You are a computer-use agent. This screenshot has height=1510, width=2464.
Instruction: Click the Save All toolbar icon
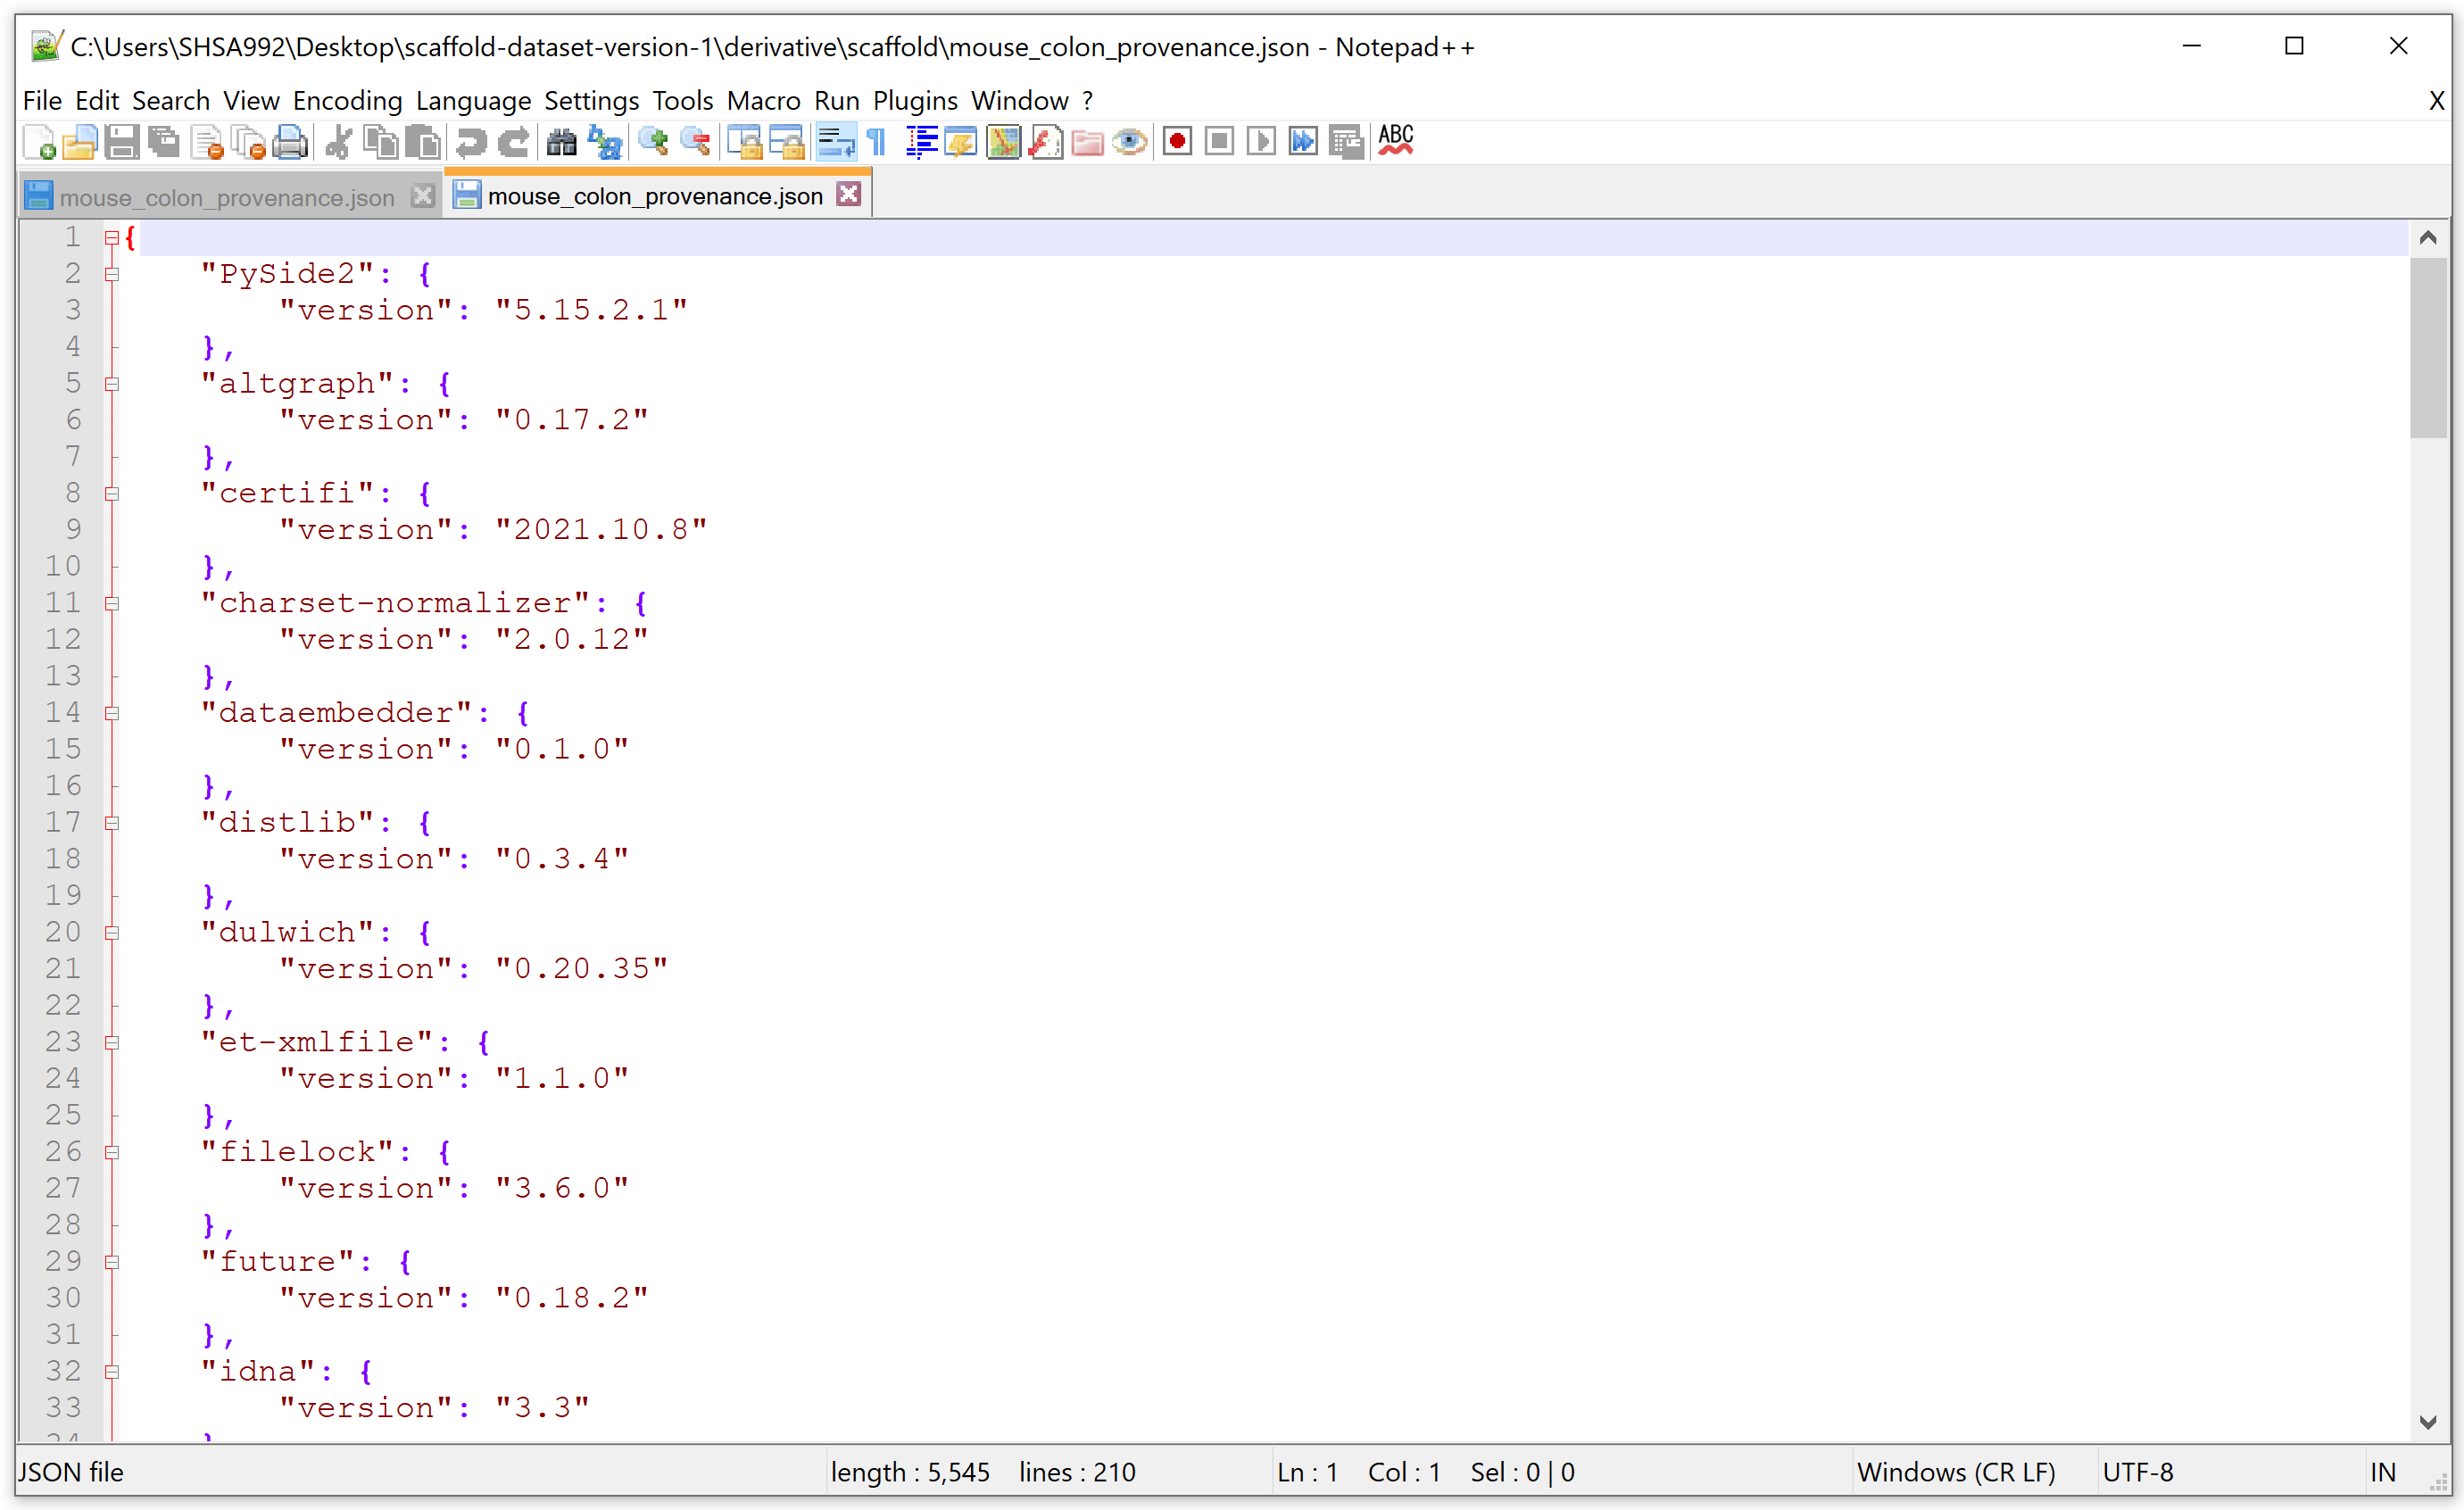pos(164,142)
